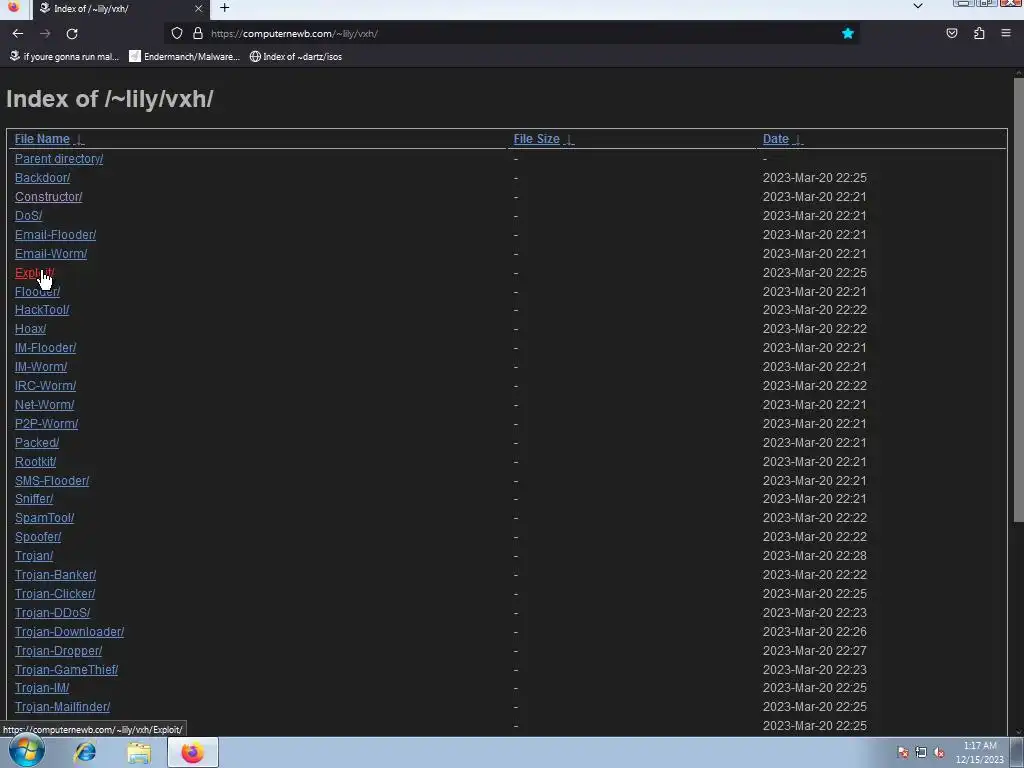Open the Action Center flag tray icon
The image size is (1024, 768).
[x=903, y=752]
